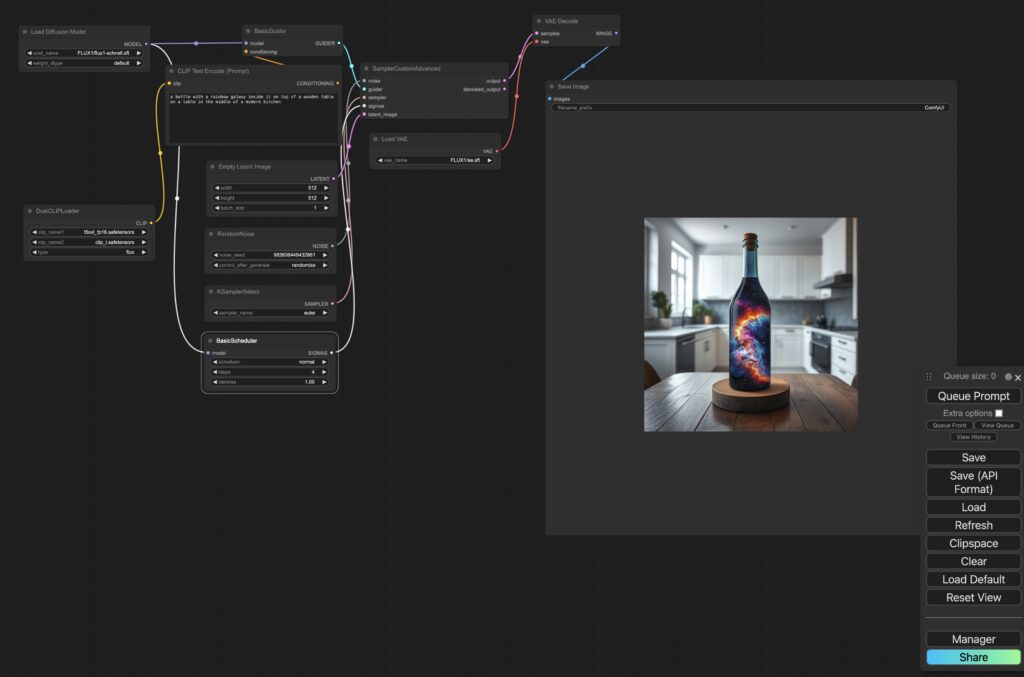The height and width of the screenshot is (677, 1024).
Task: Change control_after_generate randomize option
Action: 272,265
